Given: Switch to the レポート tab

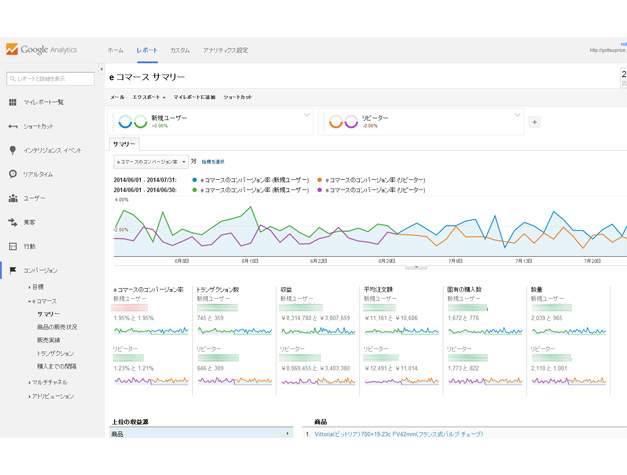Looking at the screenshot, I should point(147,50).
